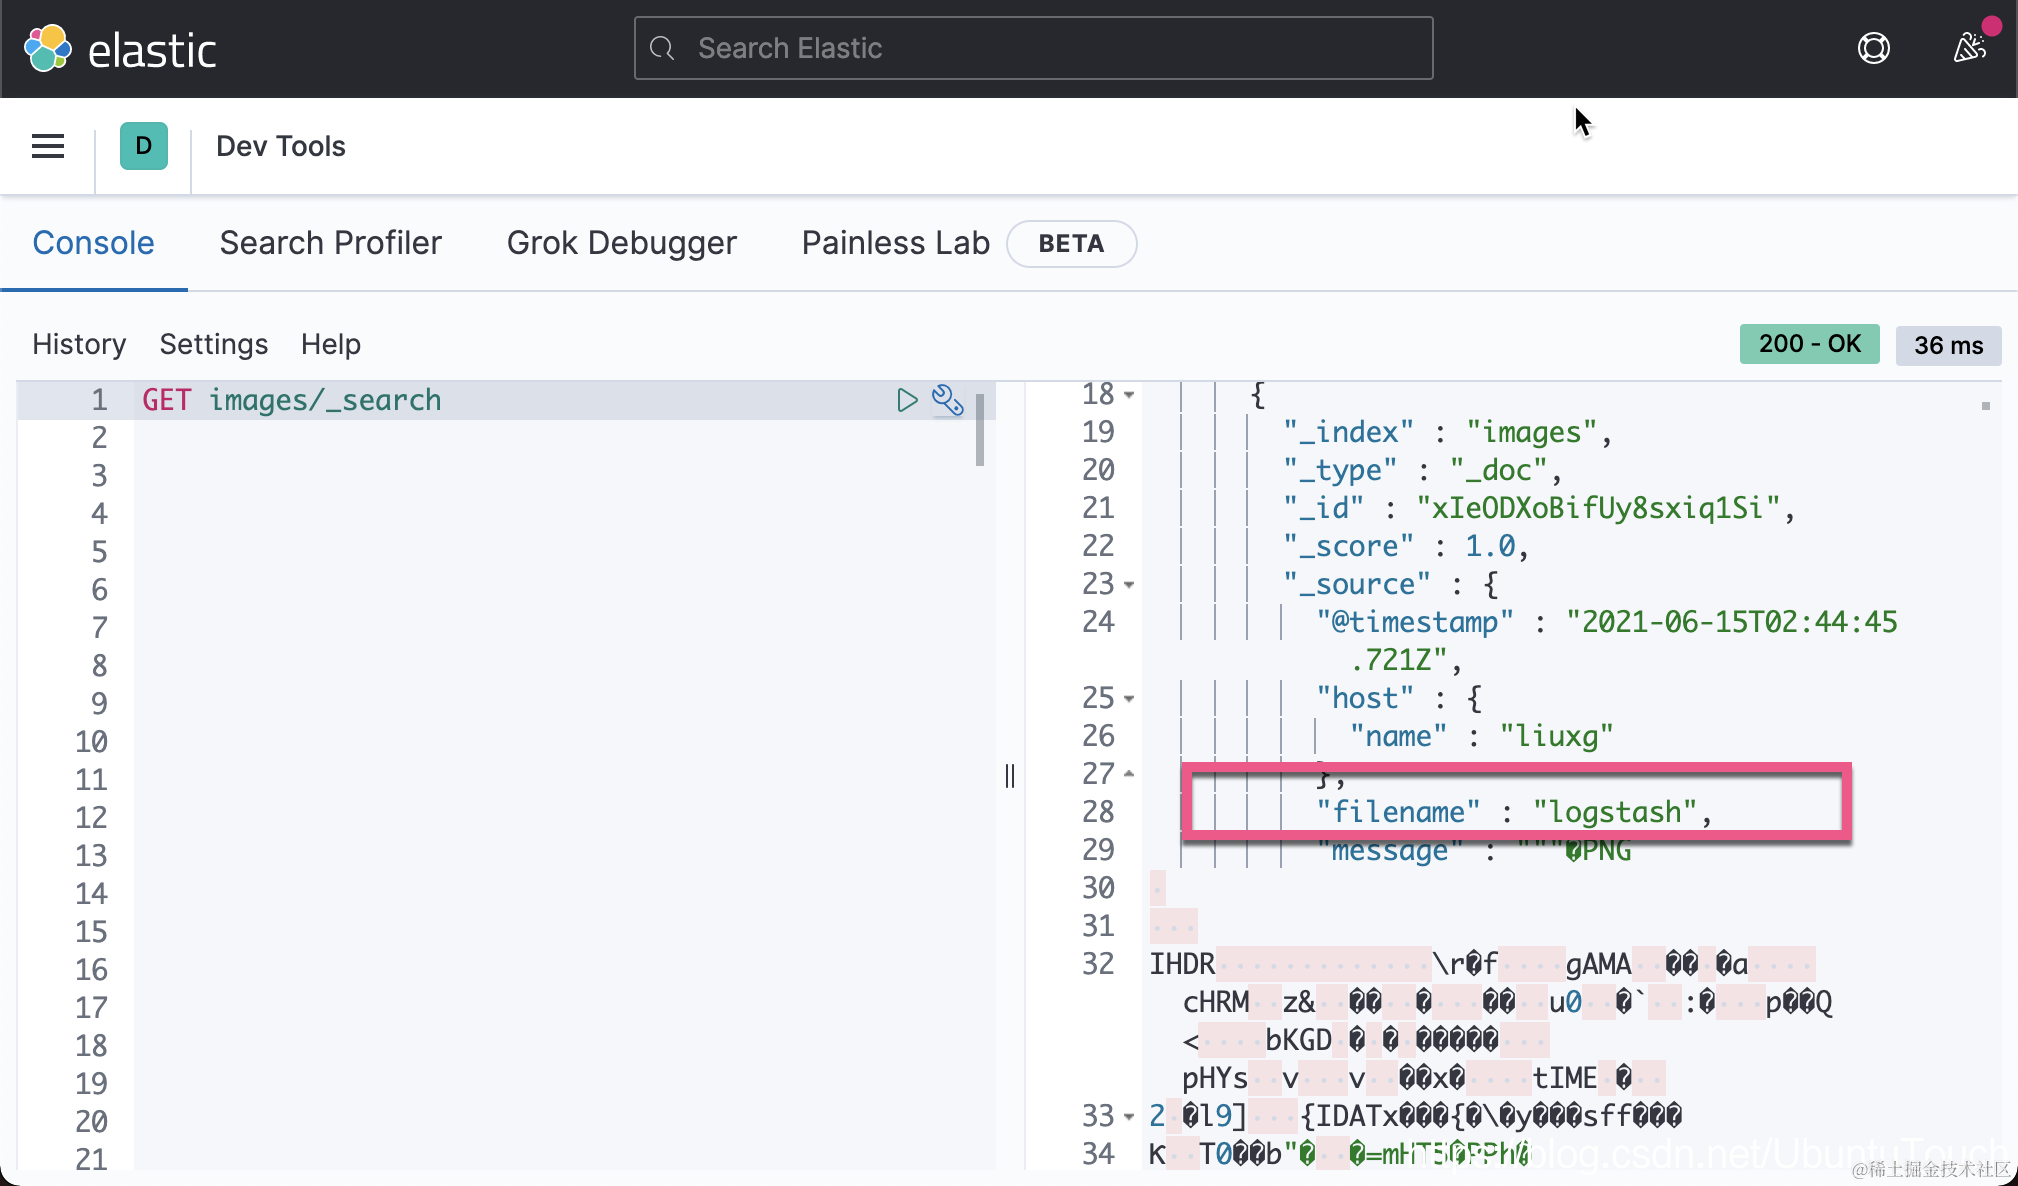Viewport: 2018px width, 1186px height.
Task: Click the Elastic logo icon
Action: click(x=48, y=49)
